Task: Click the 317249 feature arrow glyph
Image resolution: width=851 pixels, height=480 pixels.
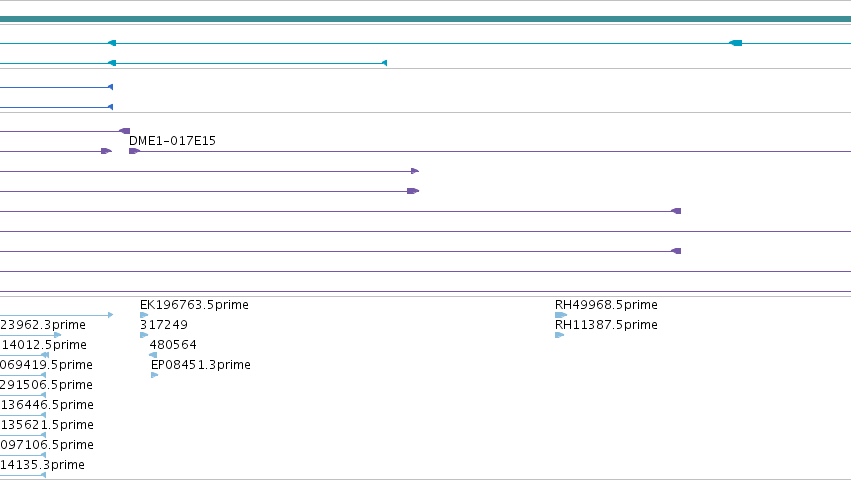Action: click(144, 335)
